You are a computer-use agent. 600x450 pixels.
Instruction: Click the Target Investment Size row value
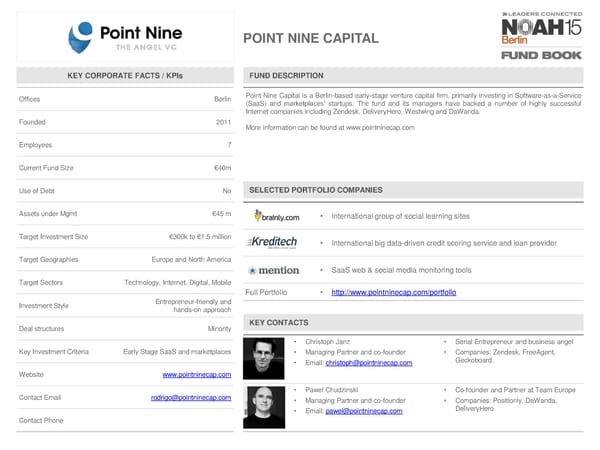tap(200, 237)
